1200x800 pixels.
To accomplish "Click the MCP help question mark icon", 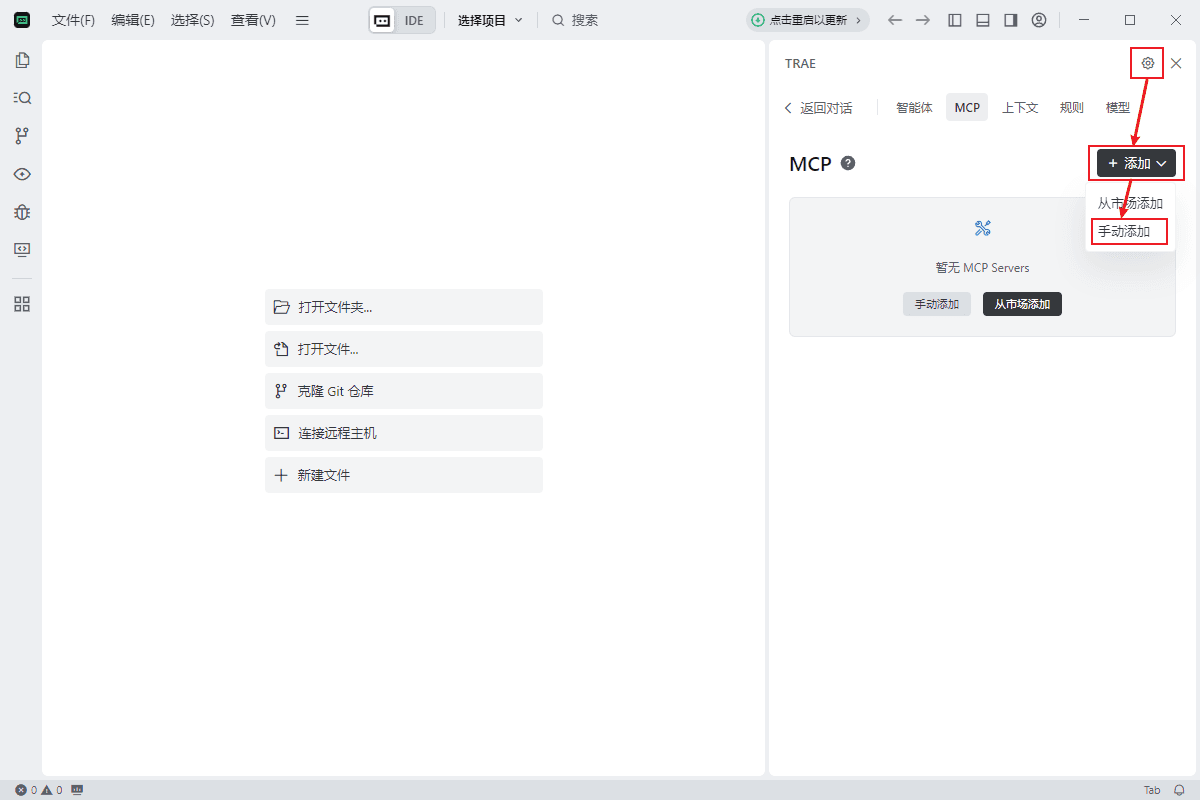I will (x=848, y=163).
